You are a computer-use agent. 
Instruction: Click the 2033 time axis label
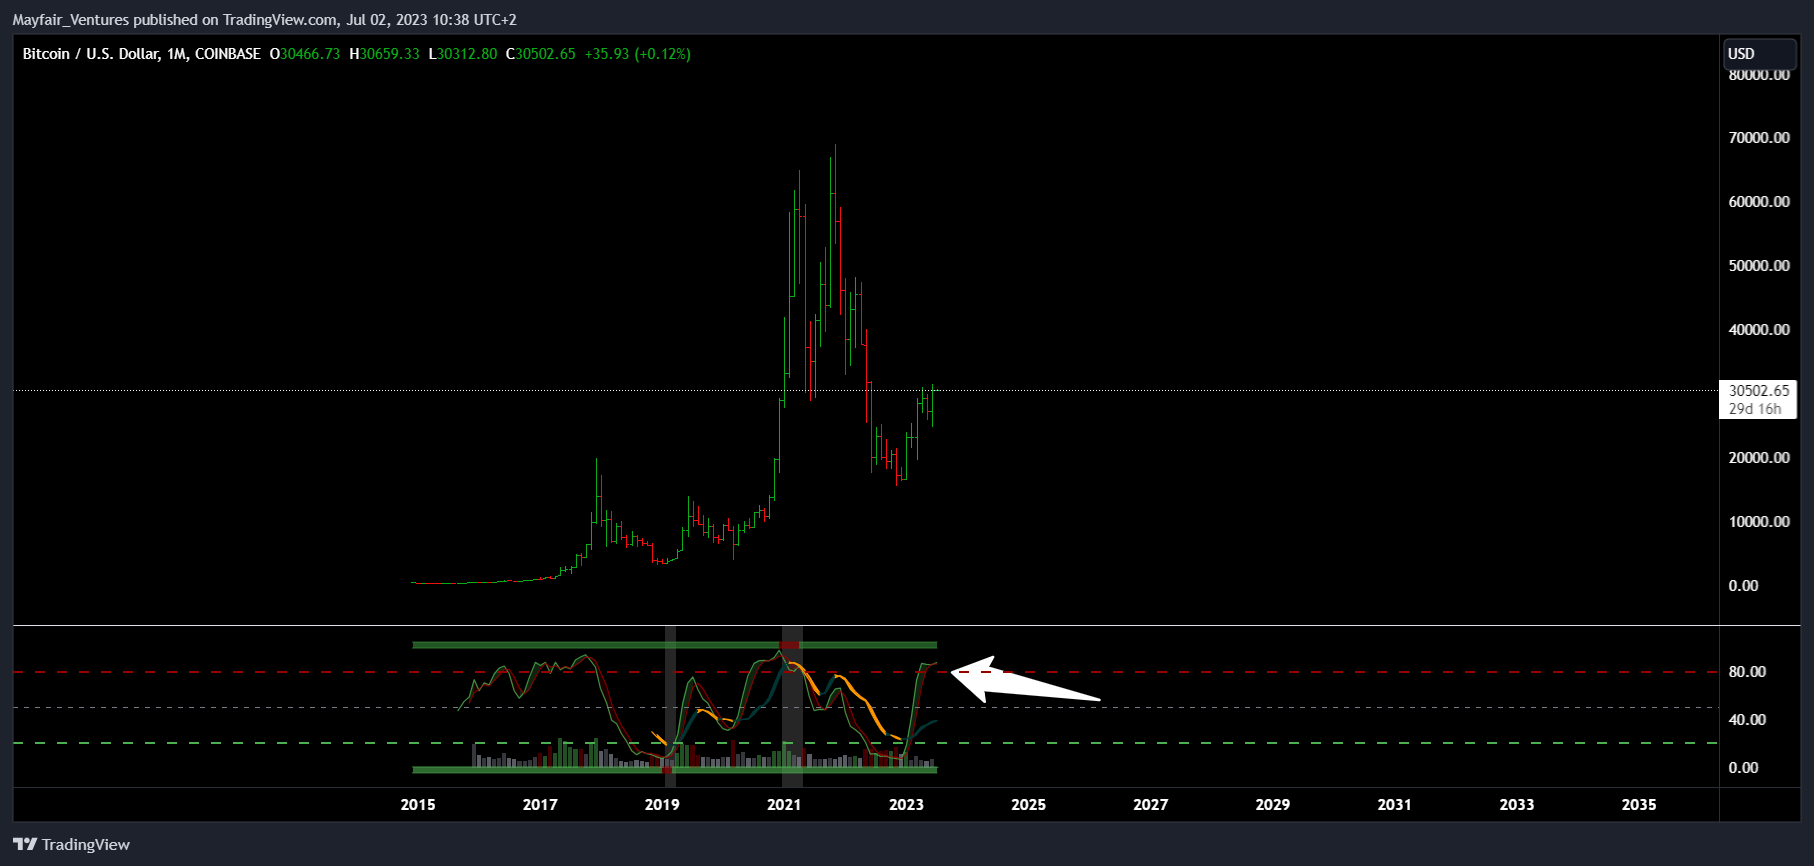point(1516,805)
